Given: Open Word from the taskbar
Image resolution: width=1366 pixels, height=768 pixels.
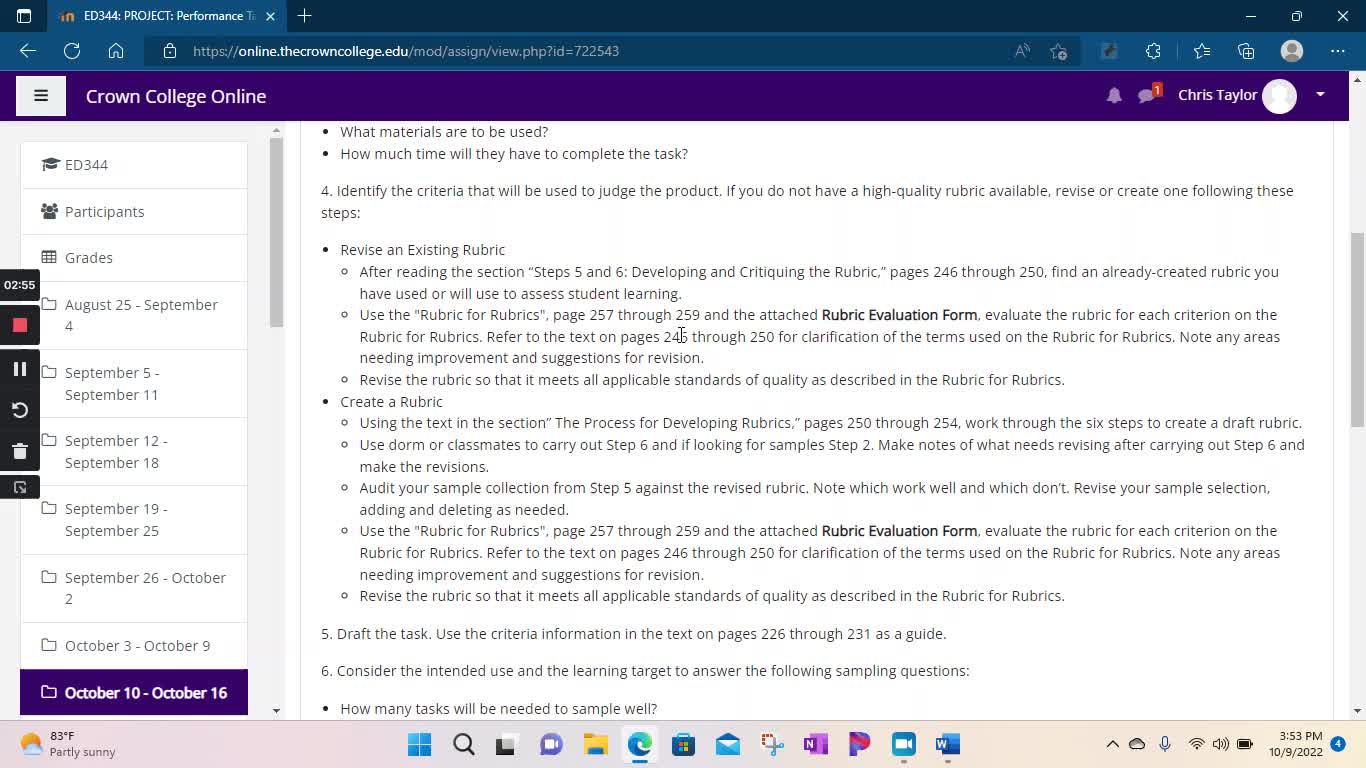Looking at the screenshot, I should pyautogui.click(x=947, y=744).
